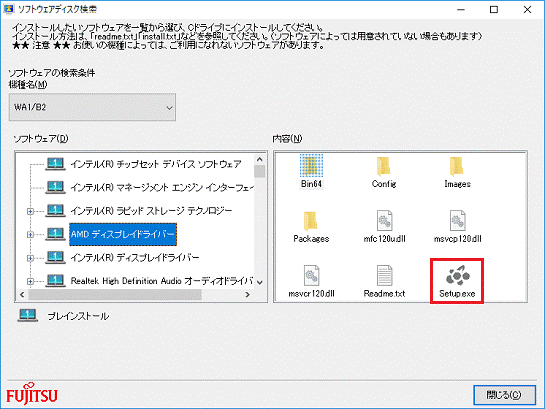The height and width of the screenshot is (409, 545).
Task: Select the msvcr120.dll file icon
Action: pyautogui.click(x=311, y=276)
